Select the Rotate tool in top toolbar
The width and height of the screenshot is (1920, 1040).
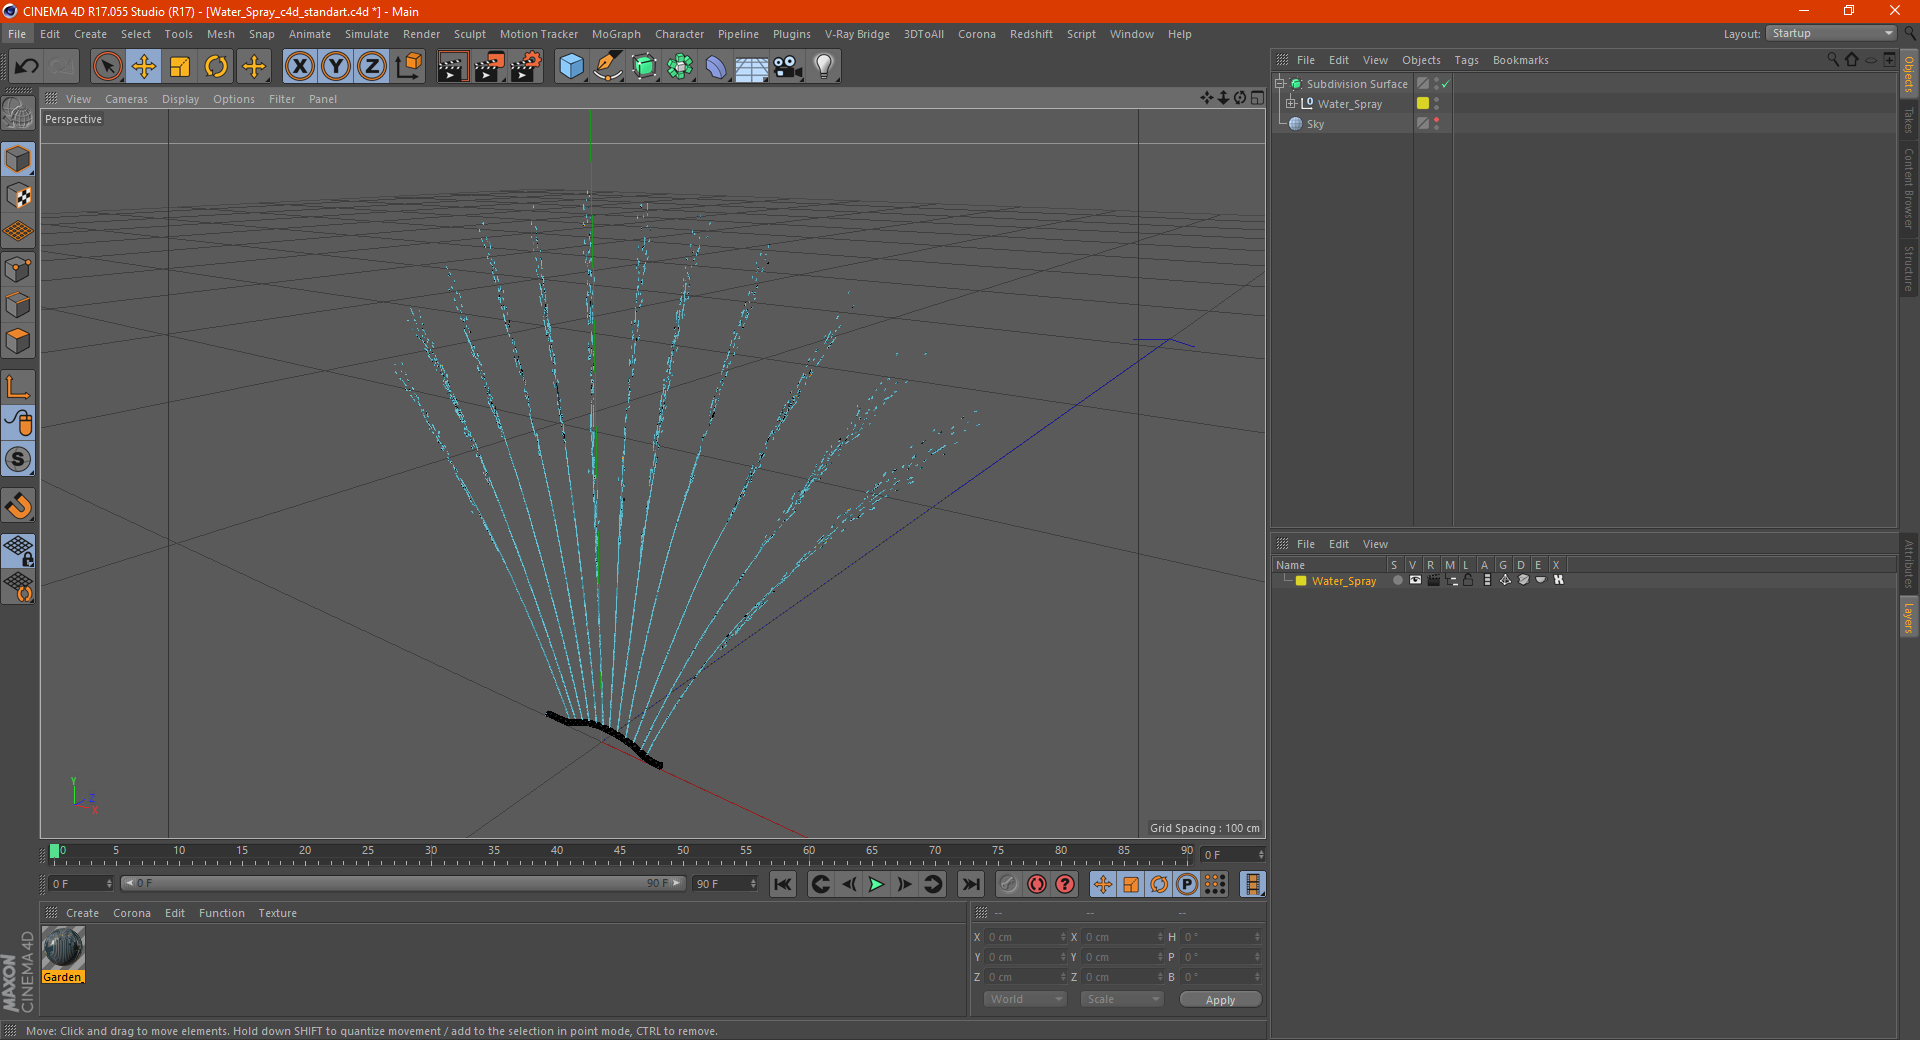(x=216, y=67)
